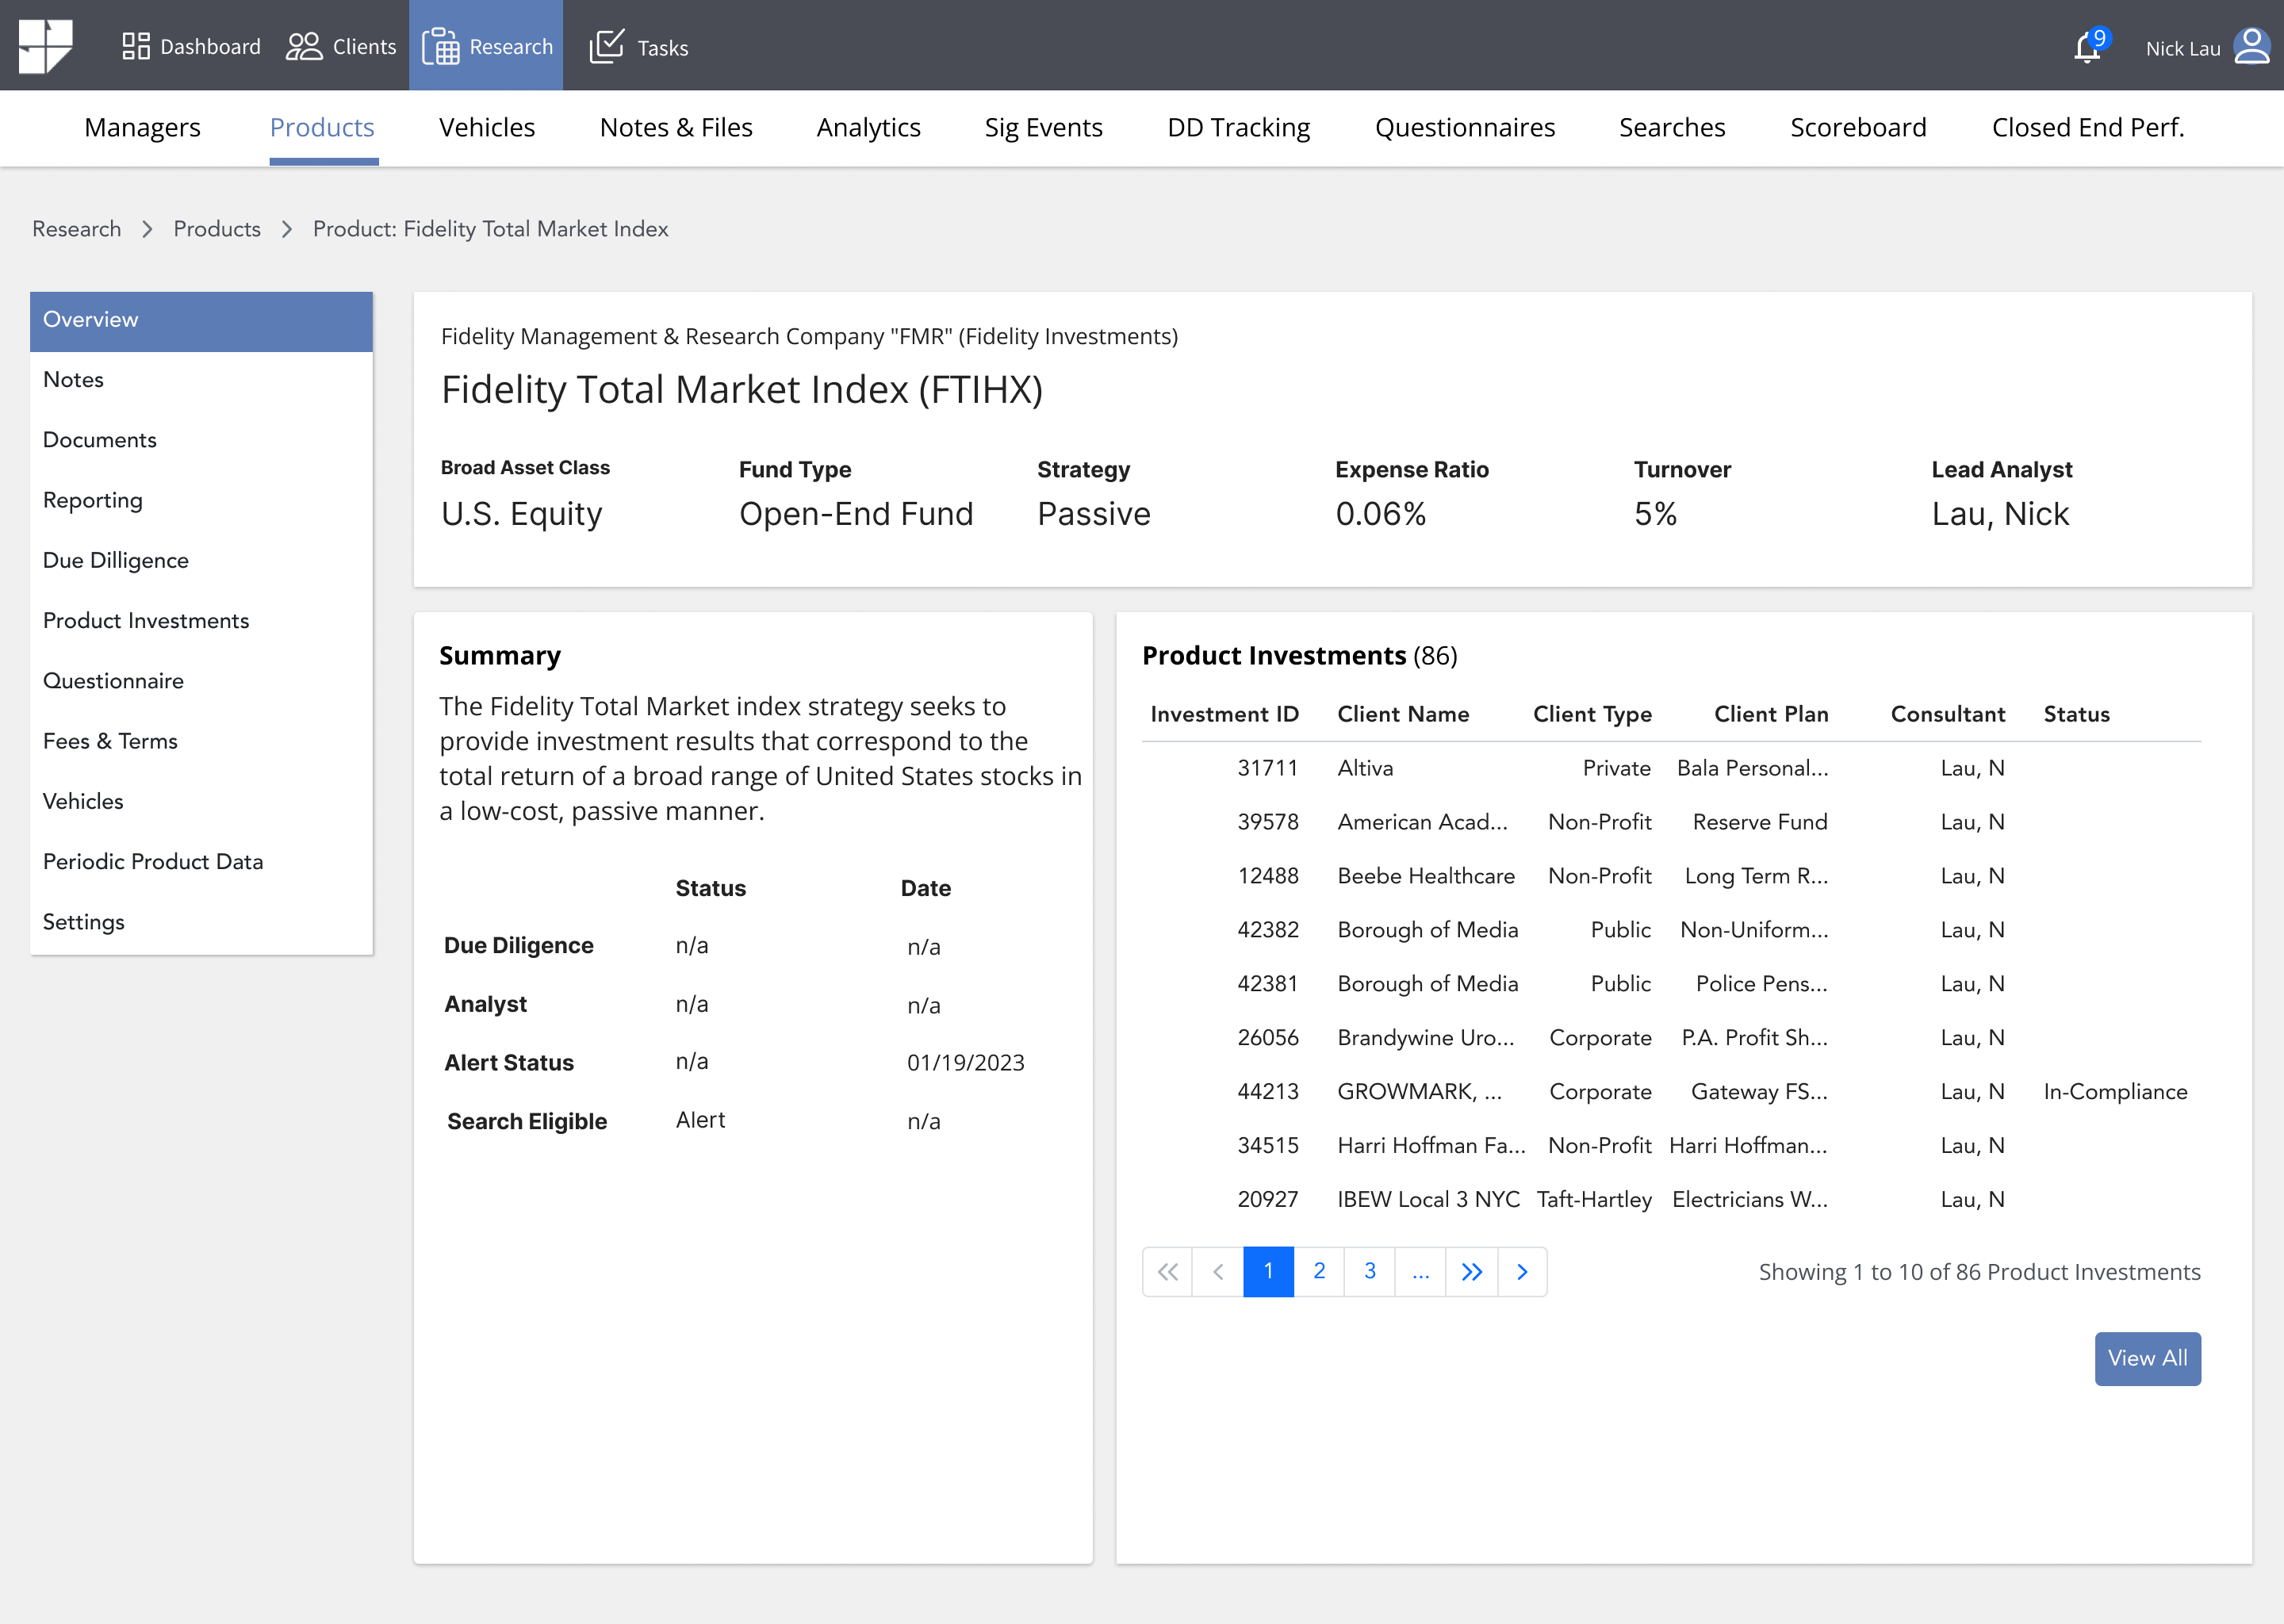Click the user profile avatar icon
The image size is (2284, 1624).
click(x=2251, y=46)
